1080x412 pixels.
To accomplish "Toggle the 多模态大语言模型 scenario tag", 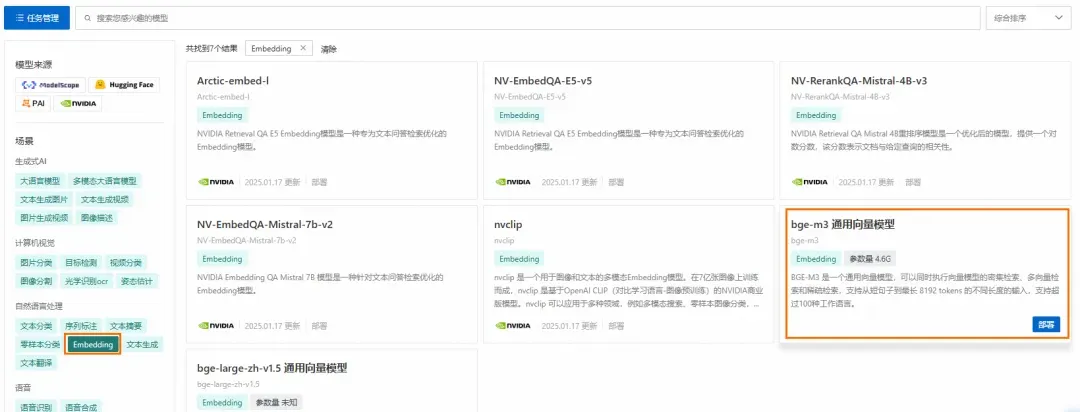I will coord(105,181).
